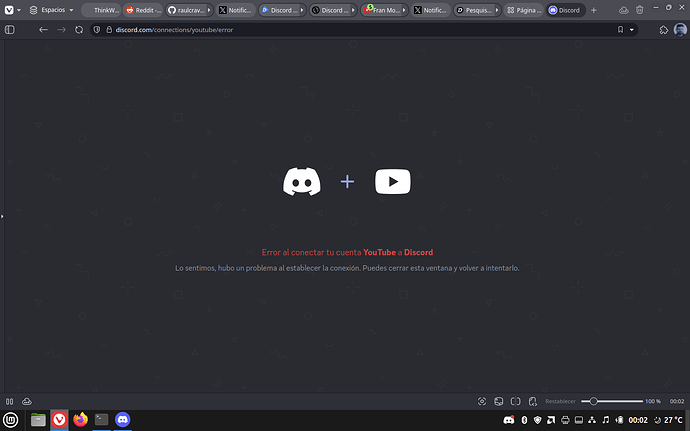690x431 pixels.
Task: Open the Linux Mint start menu
Action: pos(11,420)
